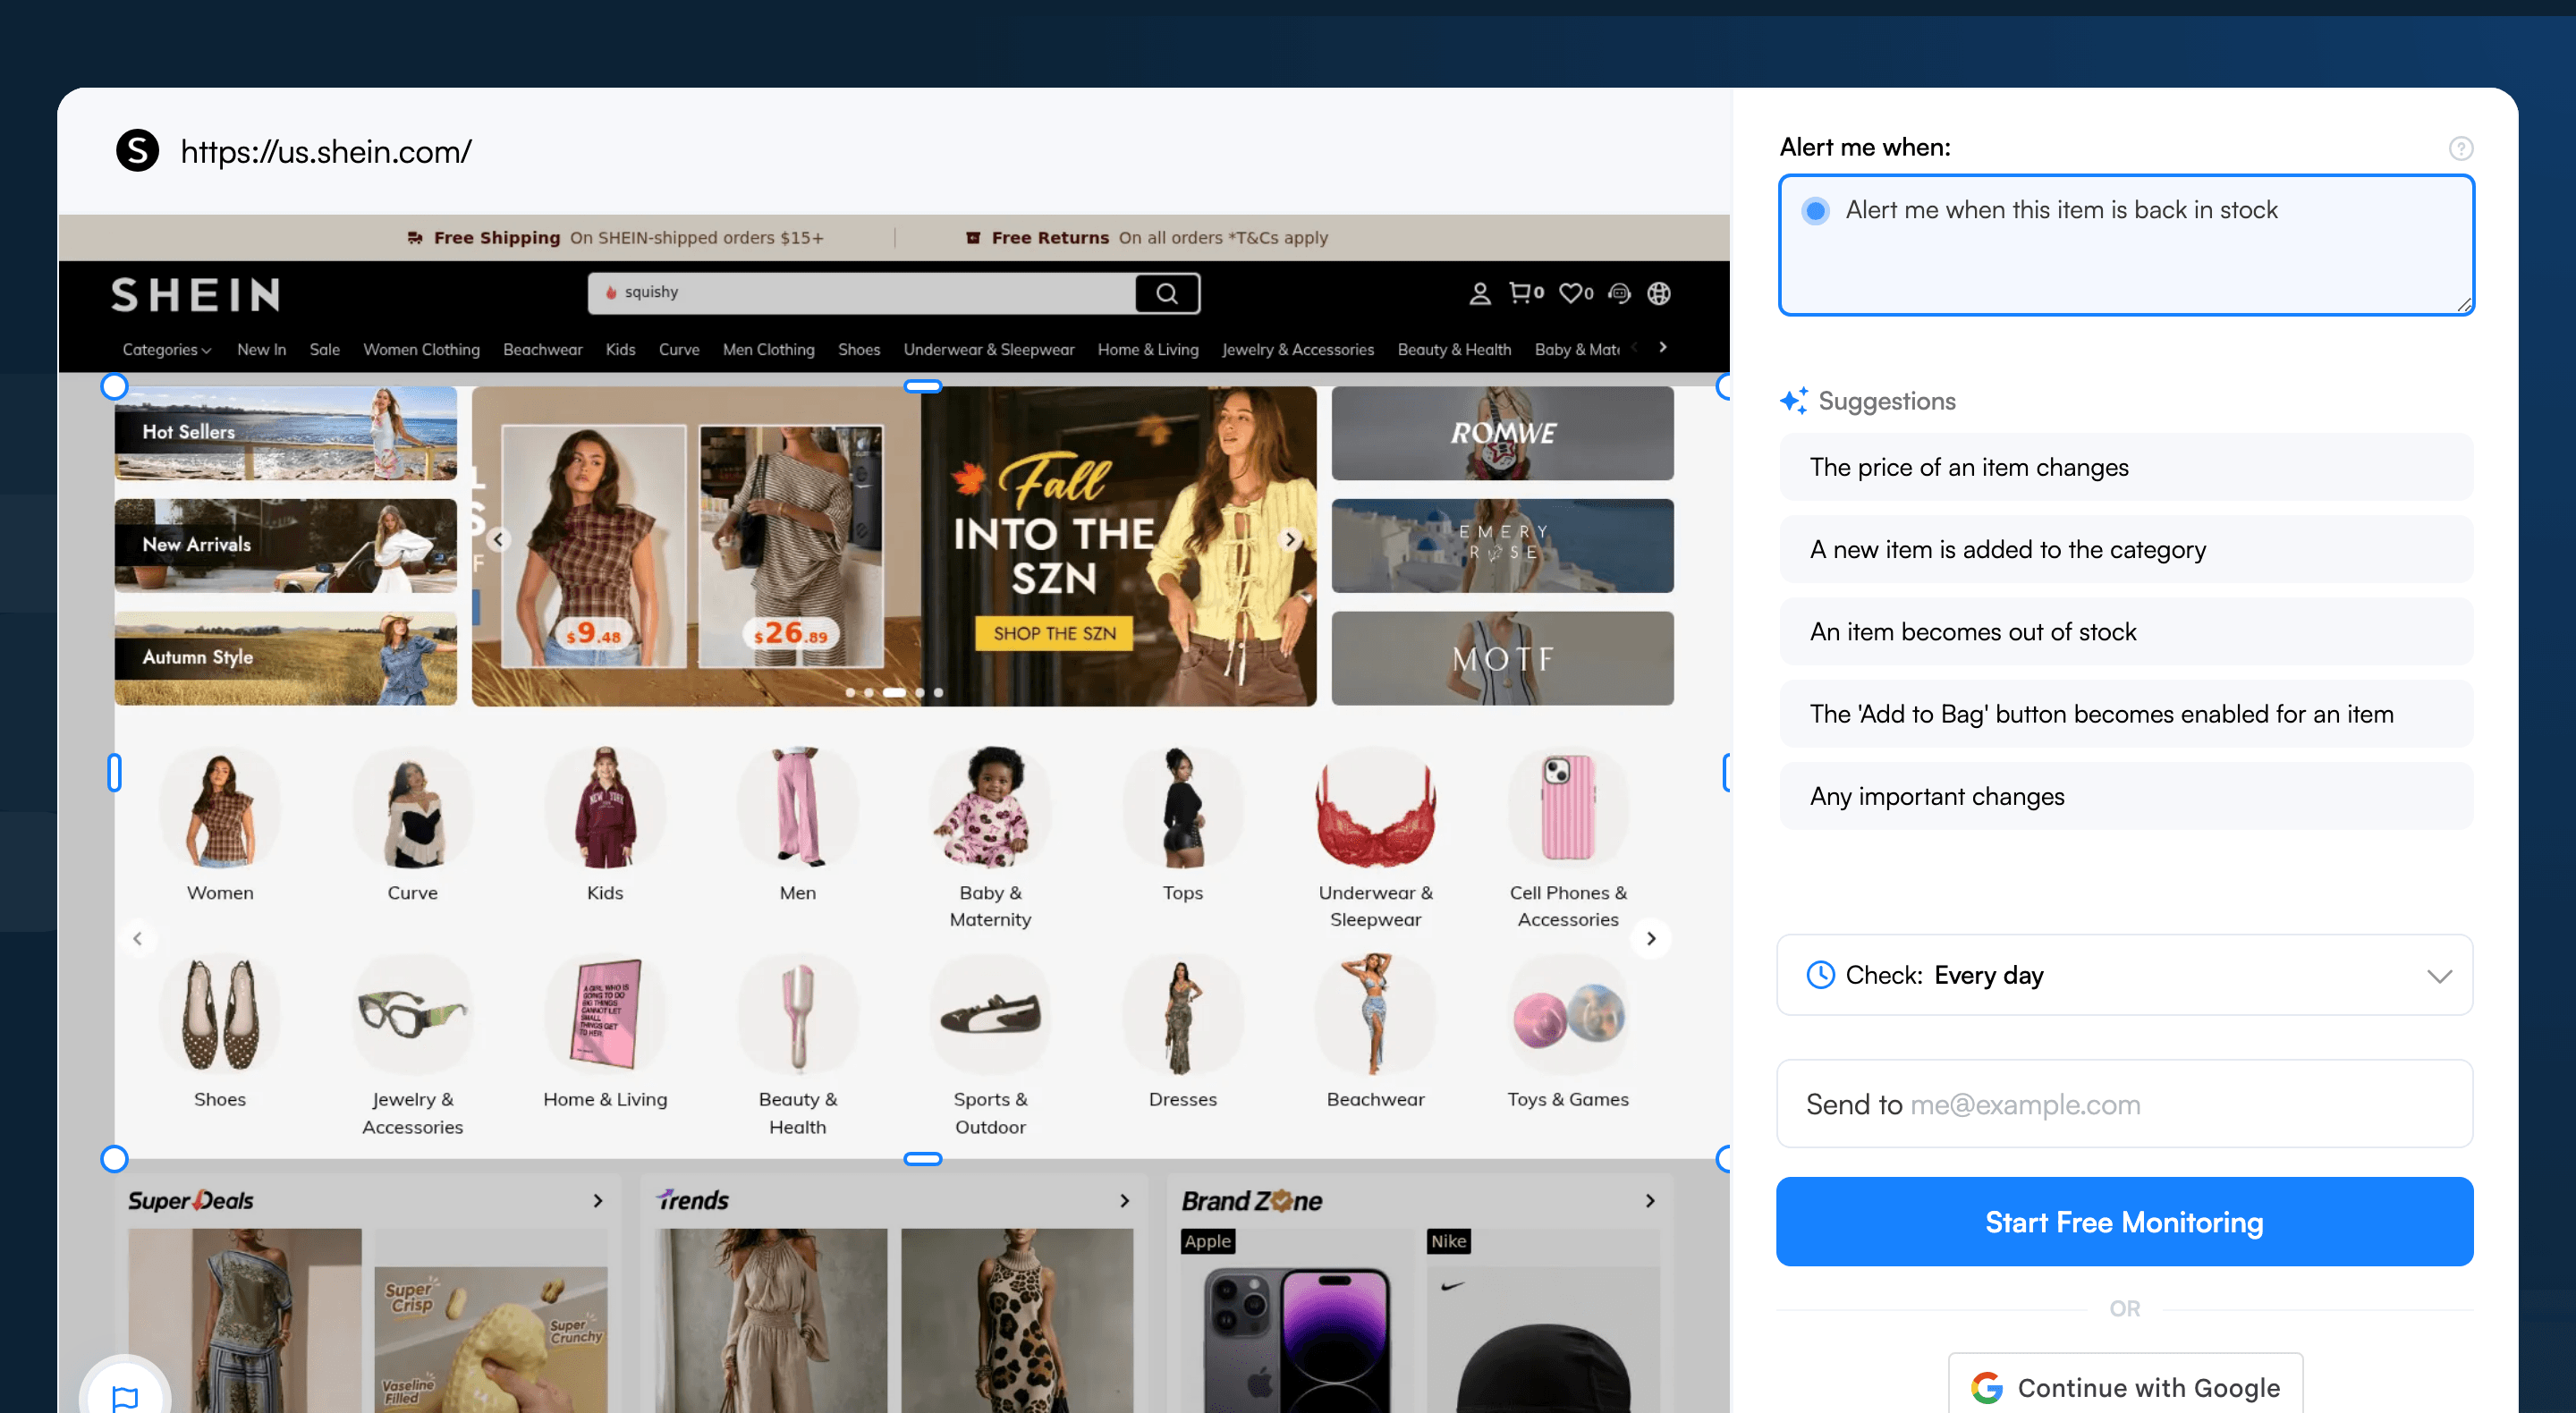Select the Dresses category circle
The height and width of the screenshot is (1413, 2576).
(1183, 1014)
